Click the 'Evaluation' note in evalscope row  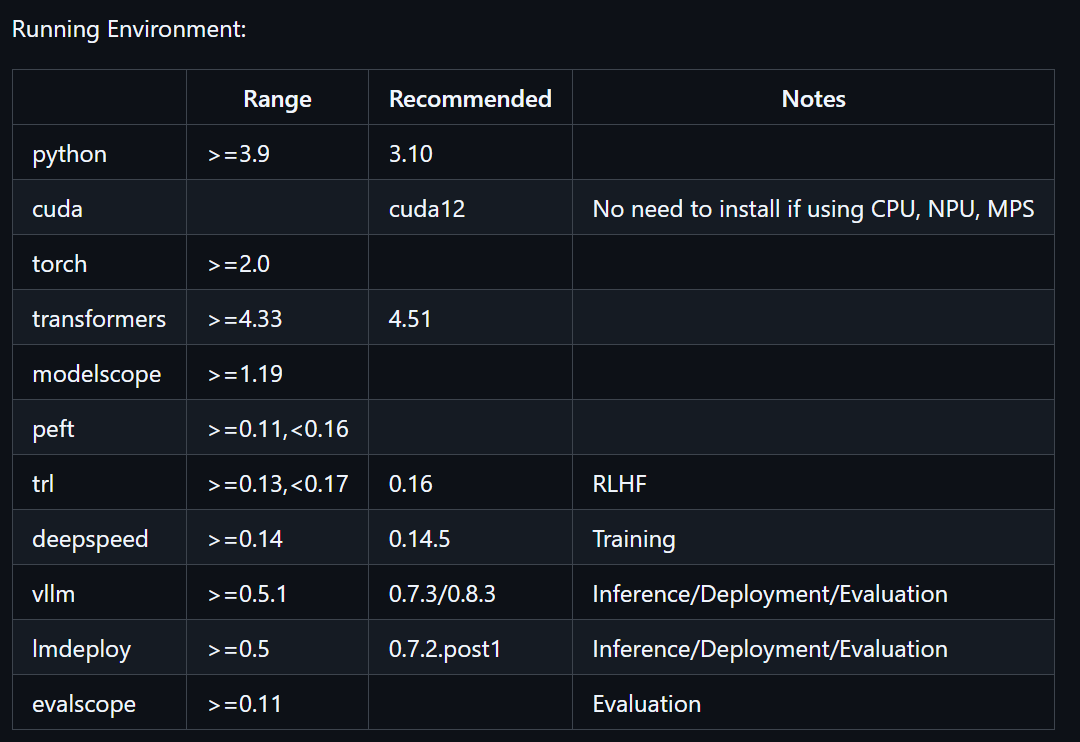(647, 704)
